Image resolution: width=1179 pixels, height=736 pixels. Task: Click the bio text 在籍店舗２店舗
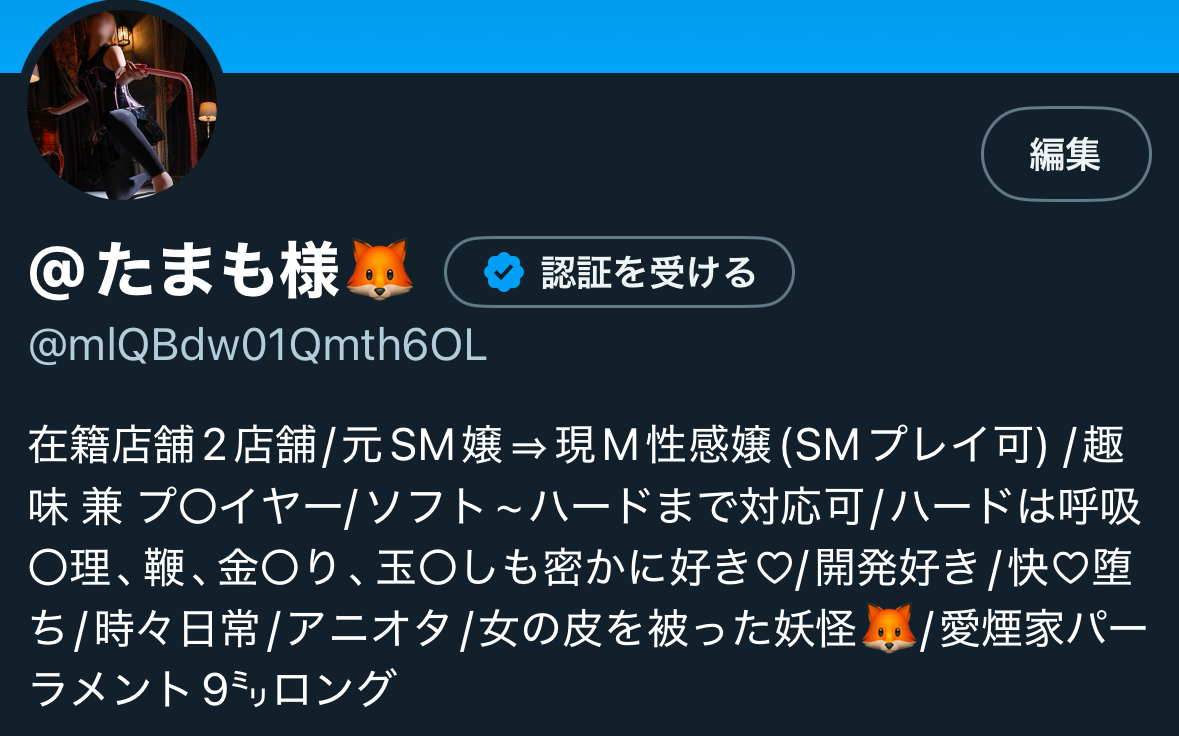tap(172, 445)
